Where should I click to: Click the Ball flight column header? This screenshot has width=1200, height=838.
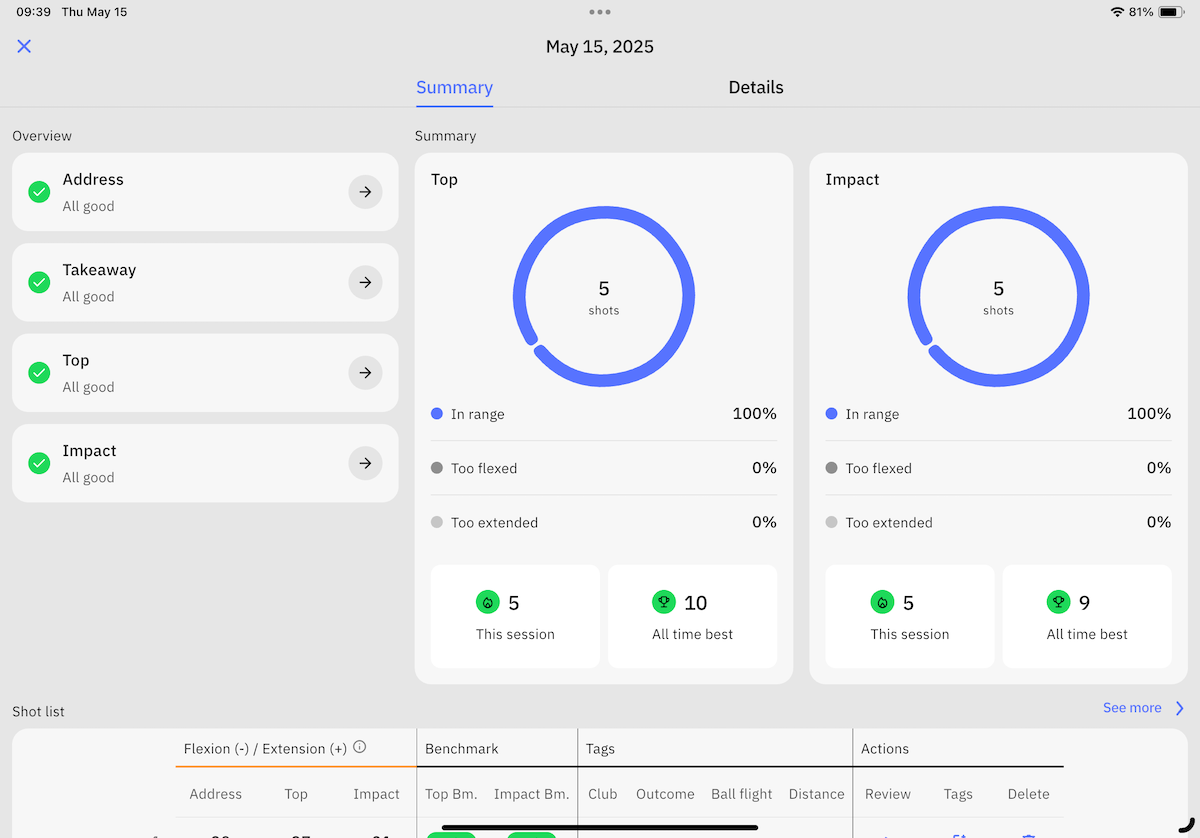click(x=742, y=794)
